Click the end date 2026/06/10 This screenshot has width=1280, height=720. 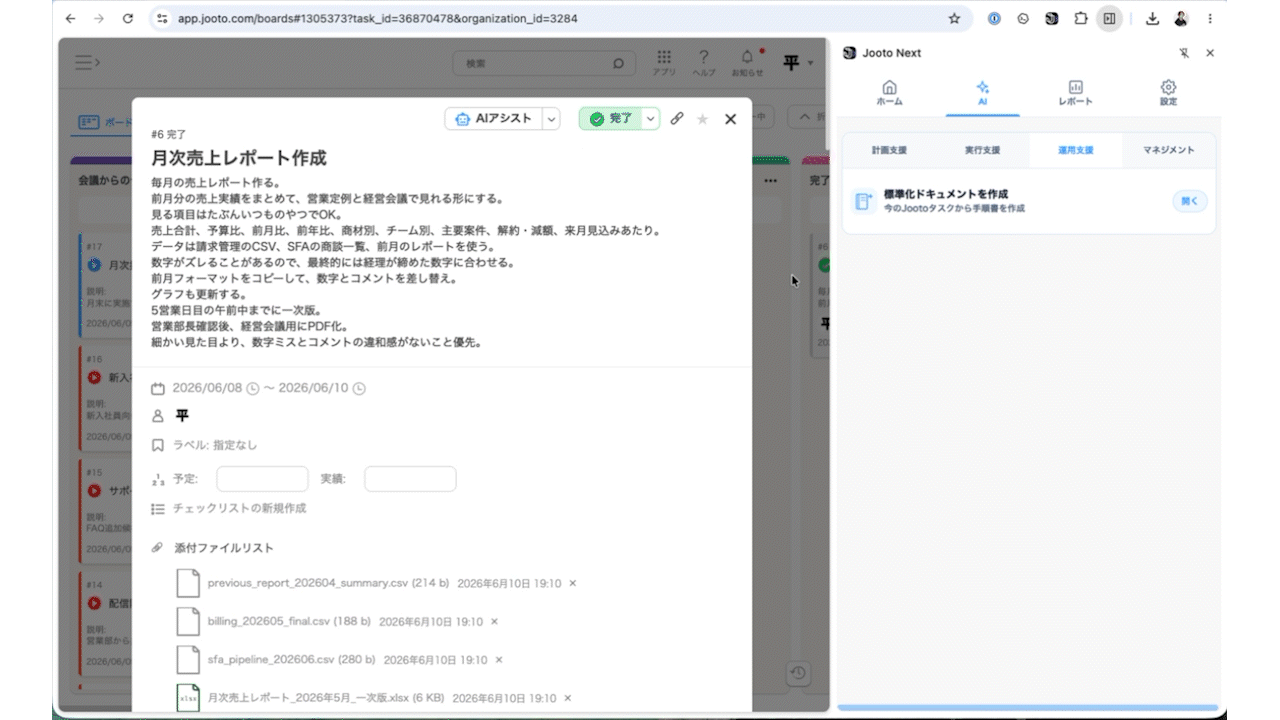coord(314,388)
